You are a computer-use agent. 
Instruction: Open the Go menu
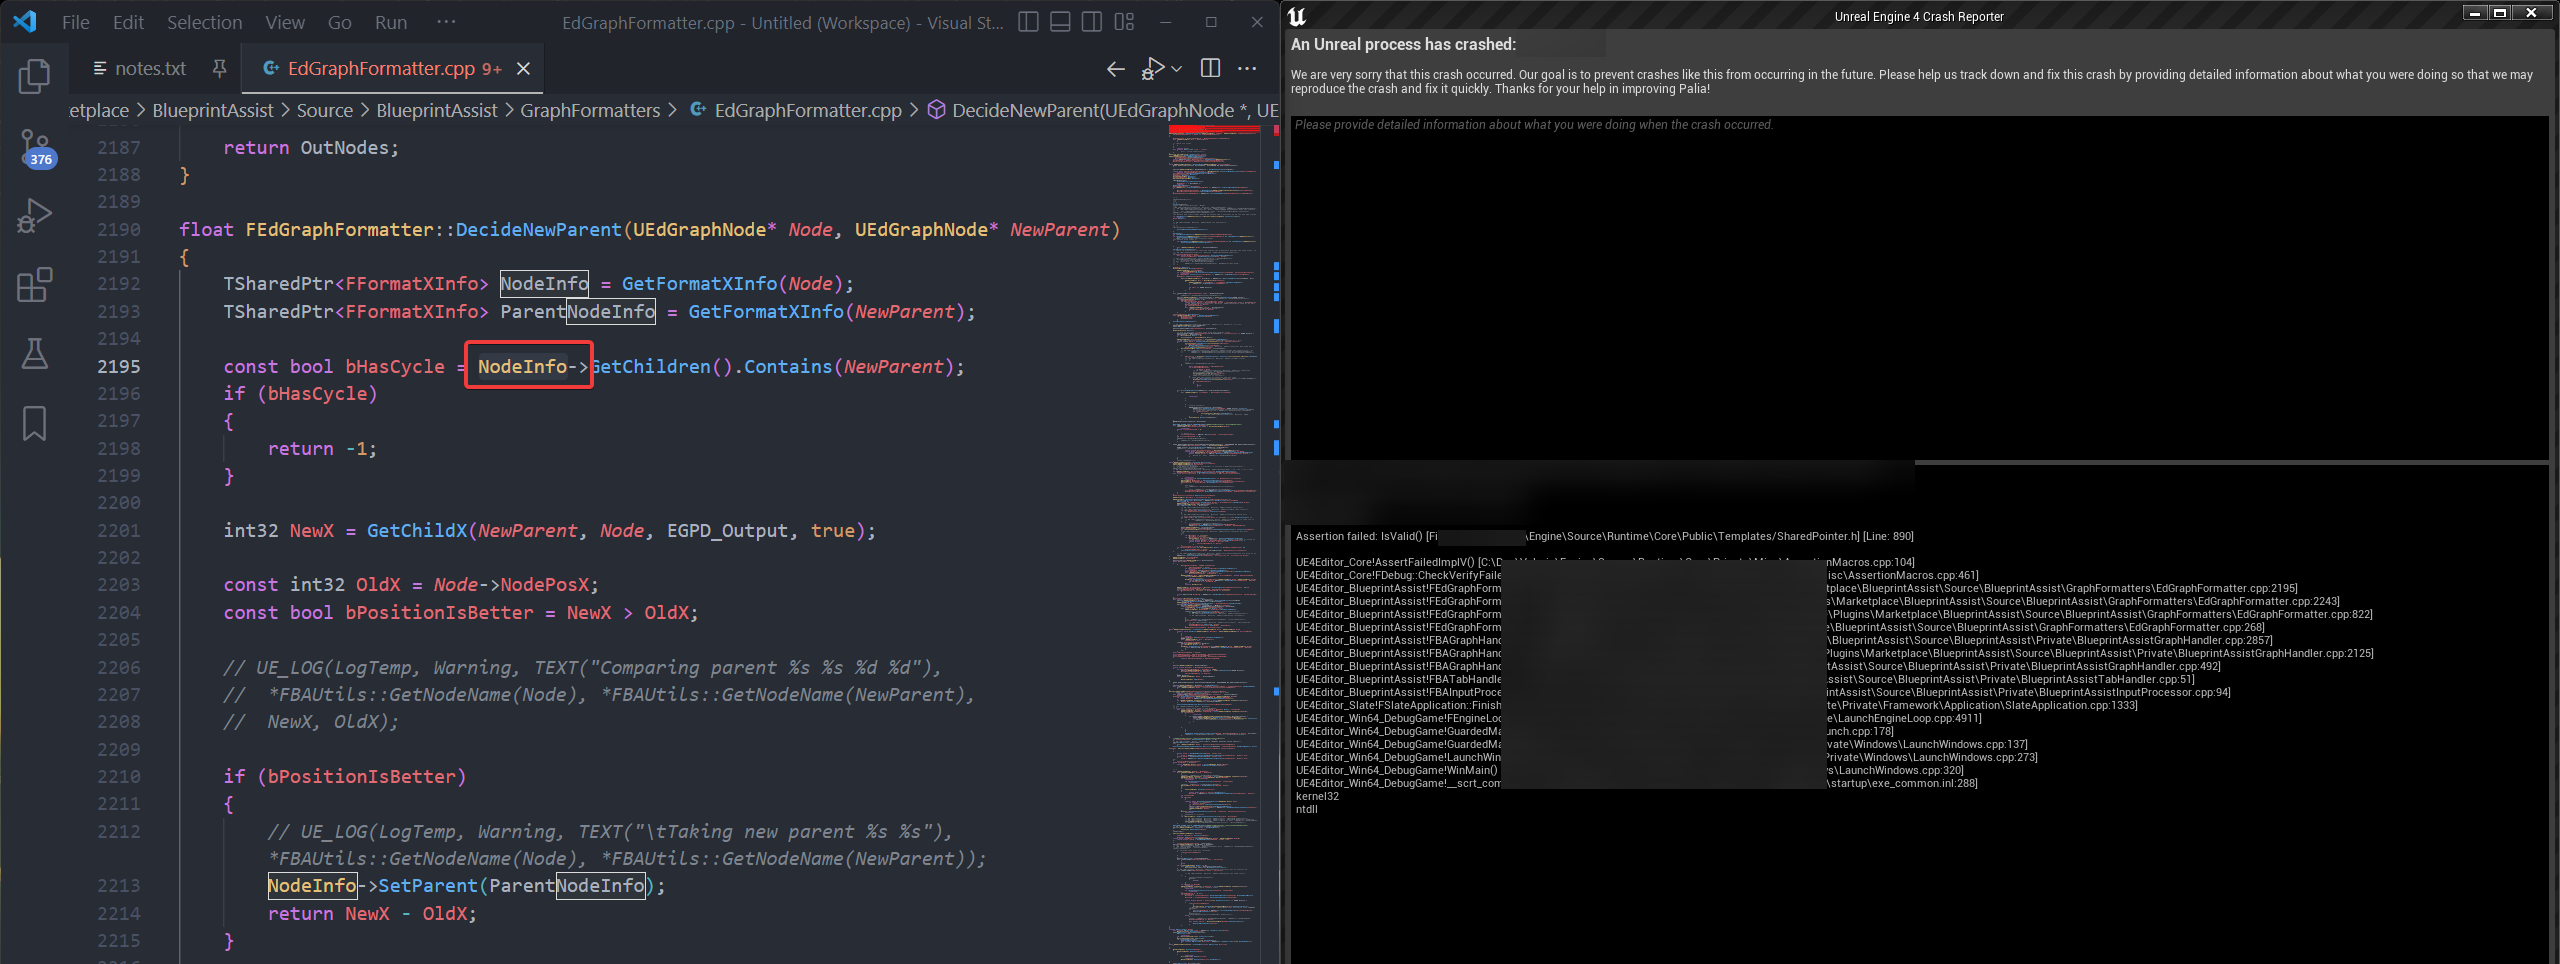click(x=340, y=22)
